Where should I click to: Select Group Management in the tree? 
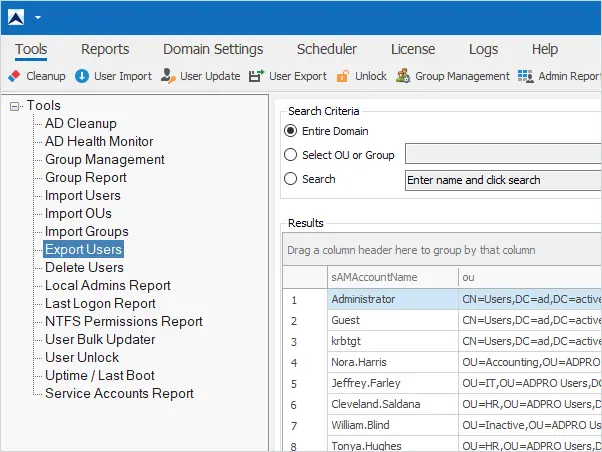104,159
